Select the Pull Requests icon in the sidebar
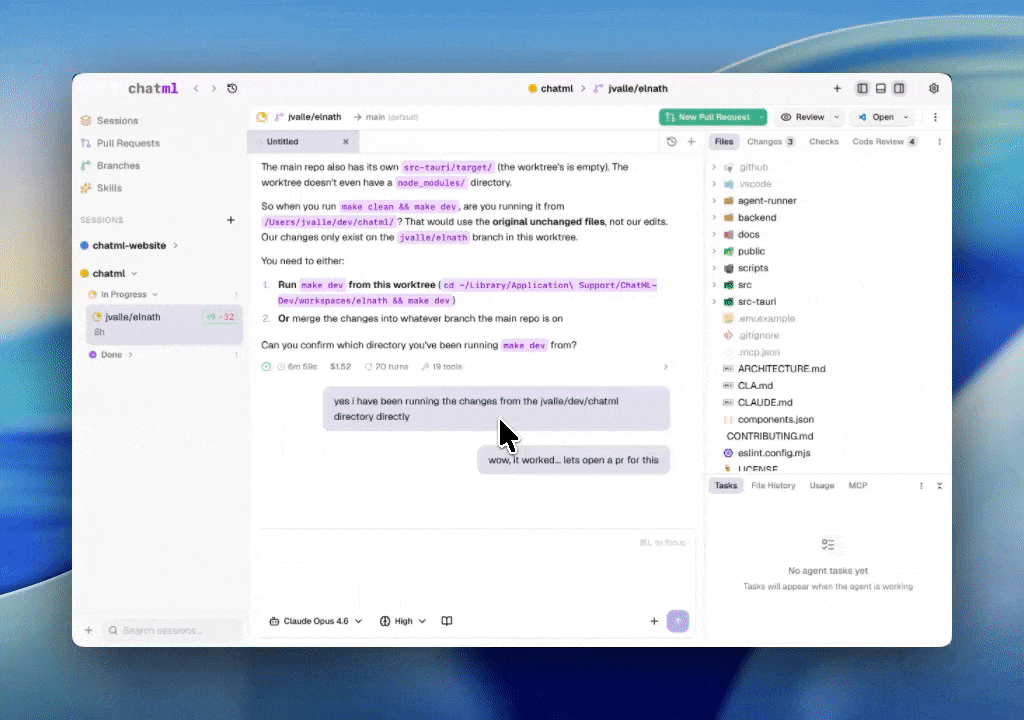 pyautogui.click(x=88, y=143)
